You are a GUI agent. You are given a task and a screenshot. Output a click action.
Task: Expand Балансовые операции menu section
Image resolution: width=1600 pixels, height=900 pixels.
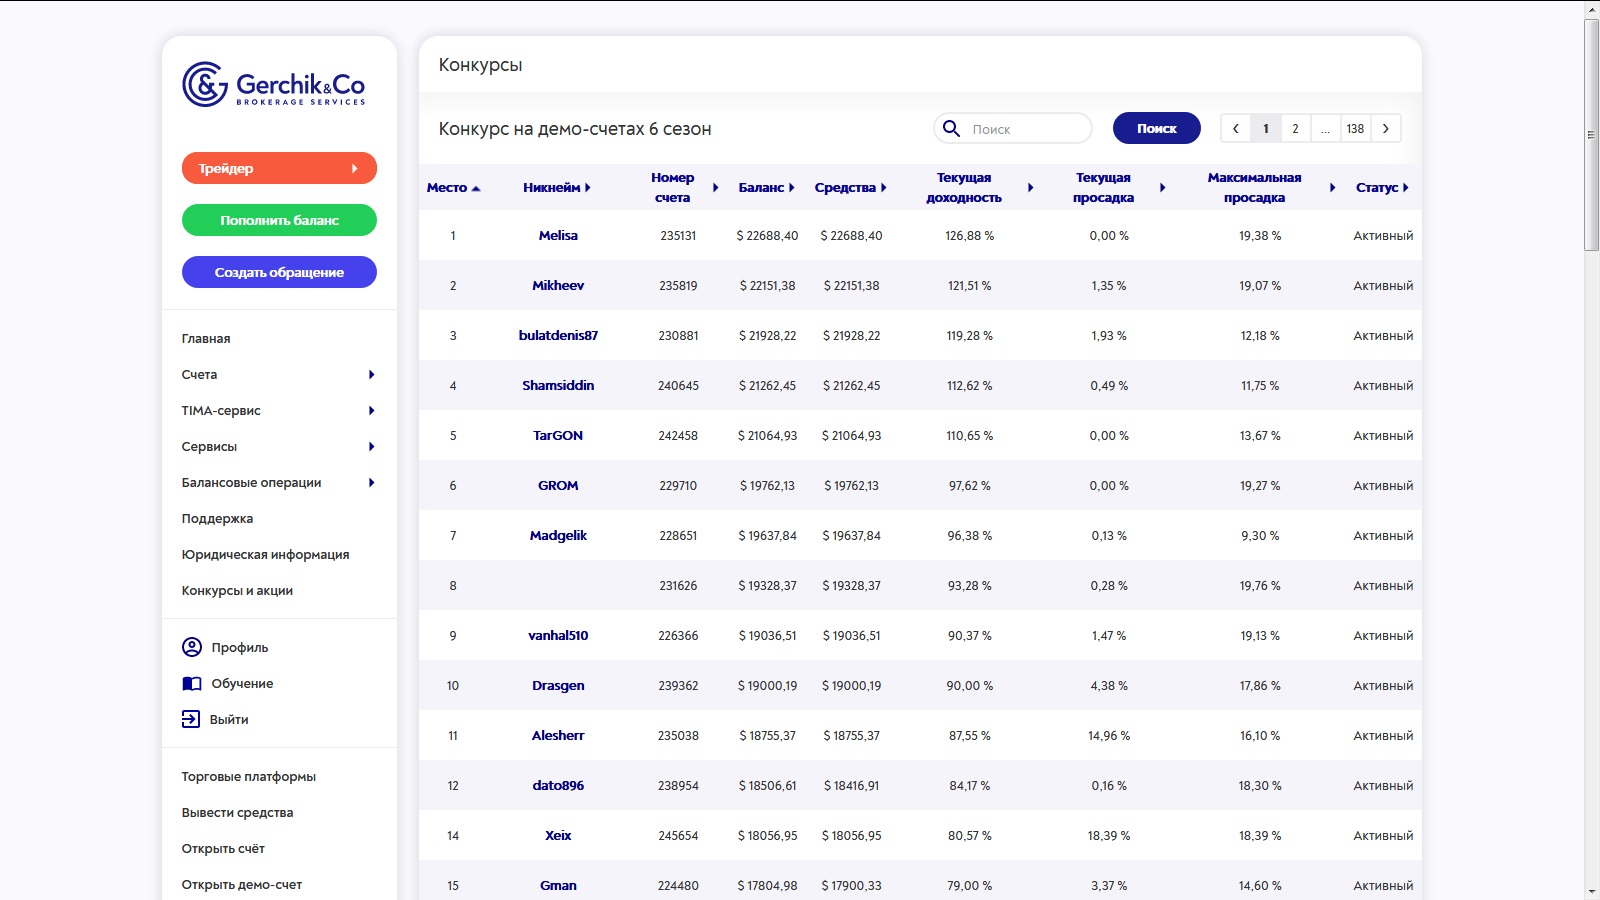[x=278, y=483]
